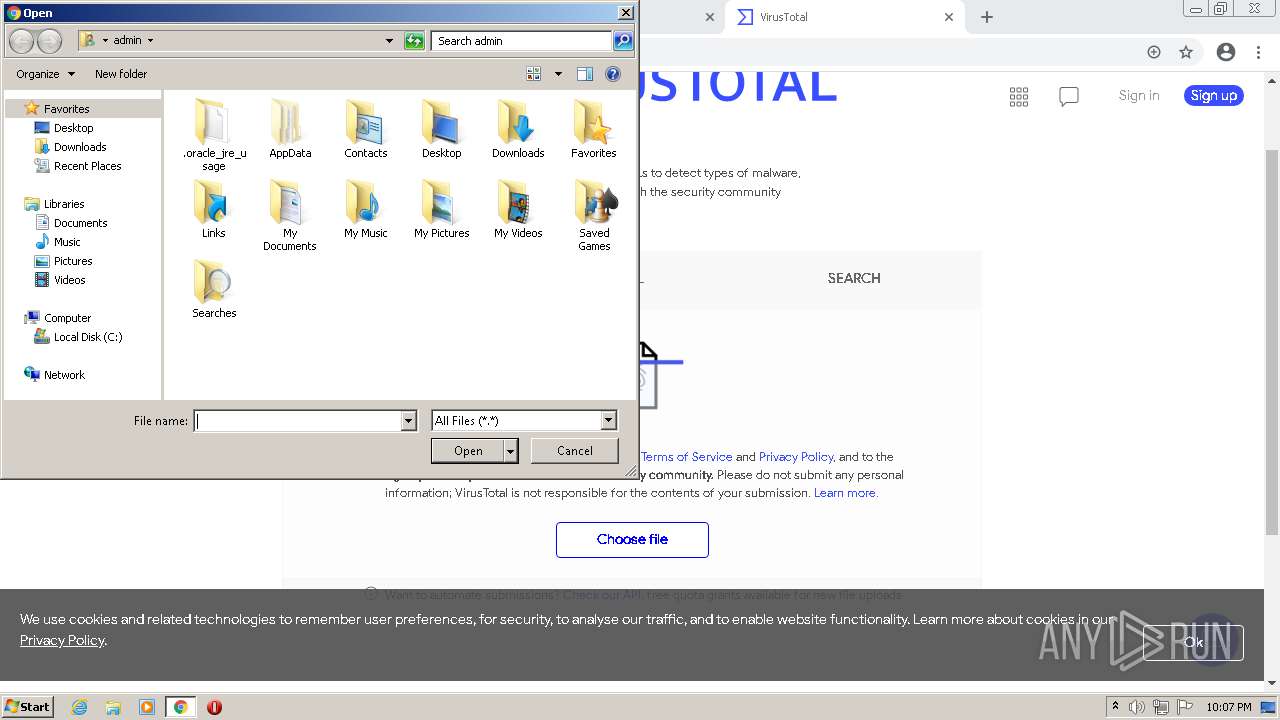Select Pictures library in navigation pane

73,261
